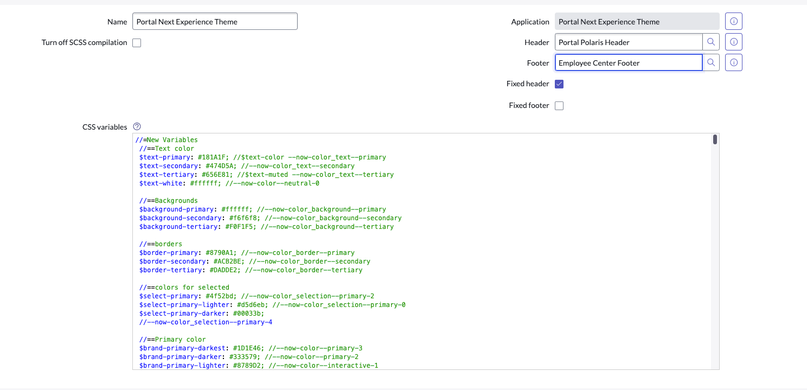
Task: Place cursor on $brand-primary-darkest line
Action: 251,348
